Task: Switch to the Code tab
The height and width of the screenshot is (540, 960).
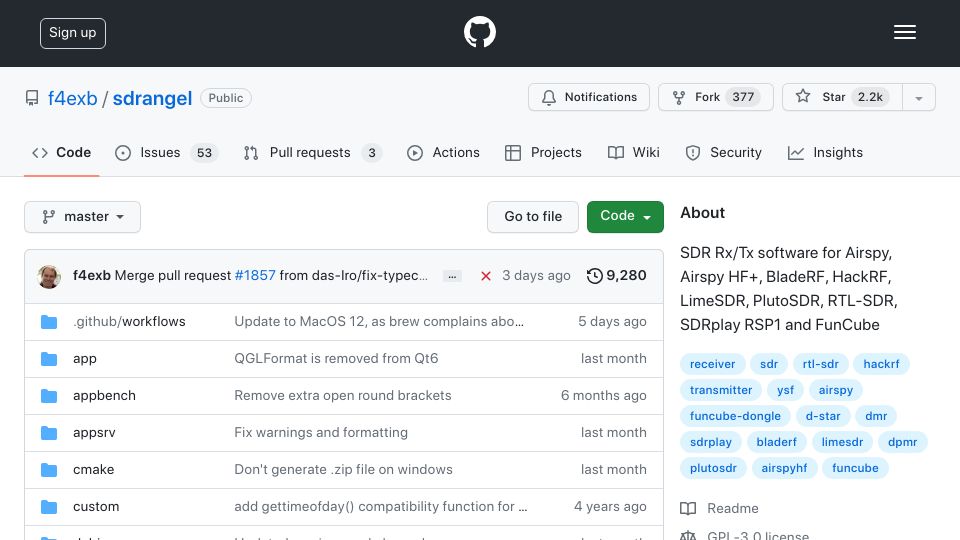Action: click(x=61, y=152)
